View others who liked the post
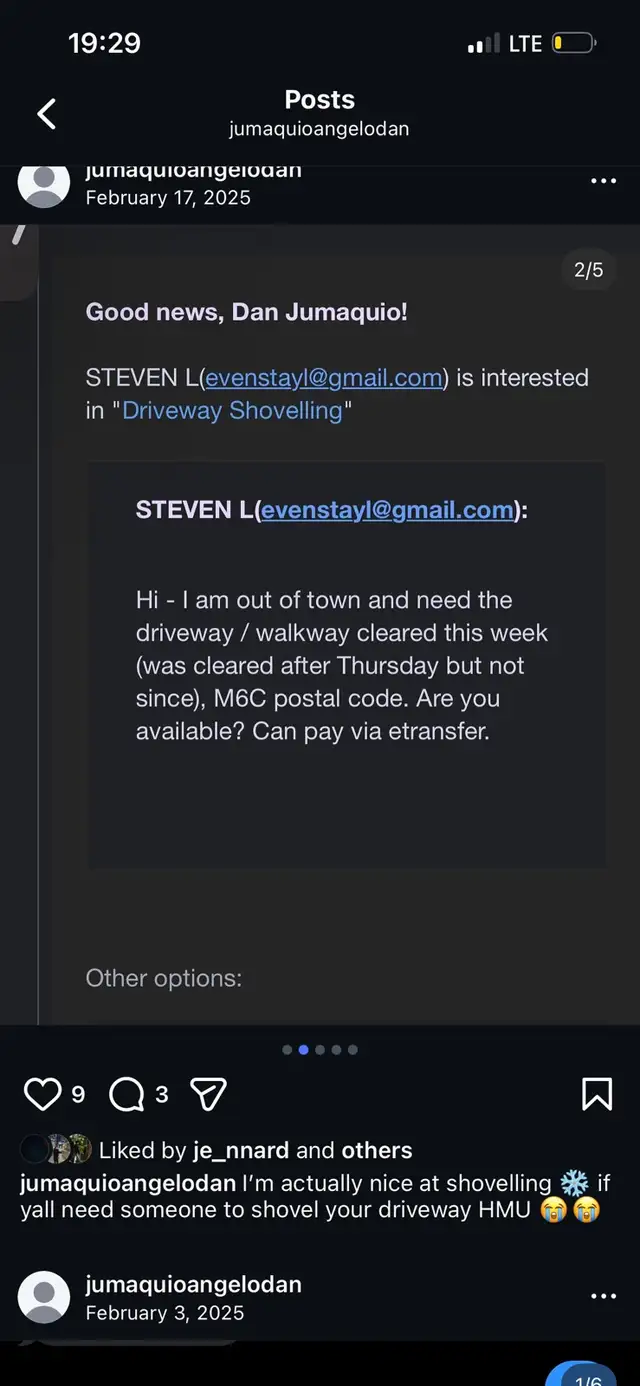This screenshot has width=640, height=1386. (376, 1151)
